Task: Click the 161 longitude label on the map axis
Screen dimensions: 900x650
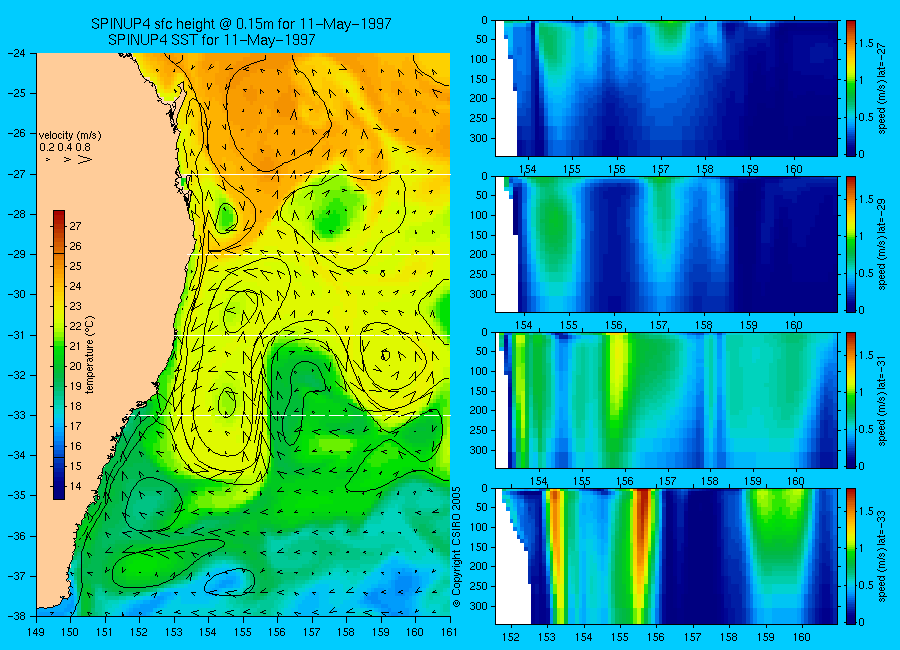Action: tap(449, 632)
